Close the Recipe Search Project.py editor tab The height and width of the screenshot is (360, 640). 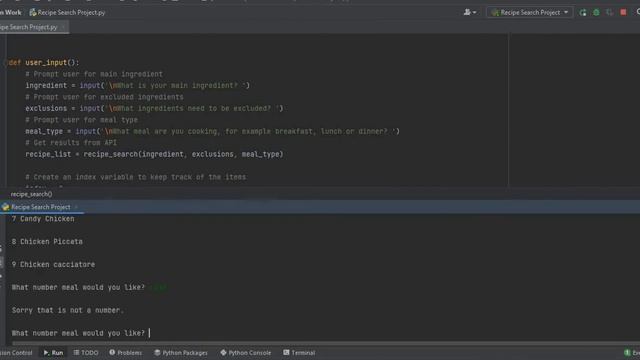click(x=63, y=27)
